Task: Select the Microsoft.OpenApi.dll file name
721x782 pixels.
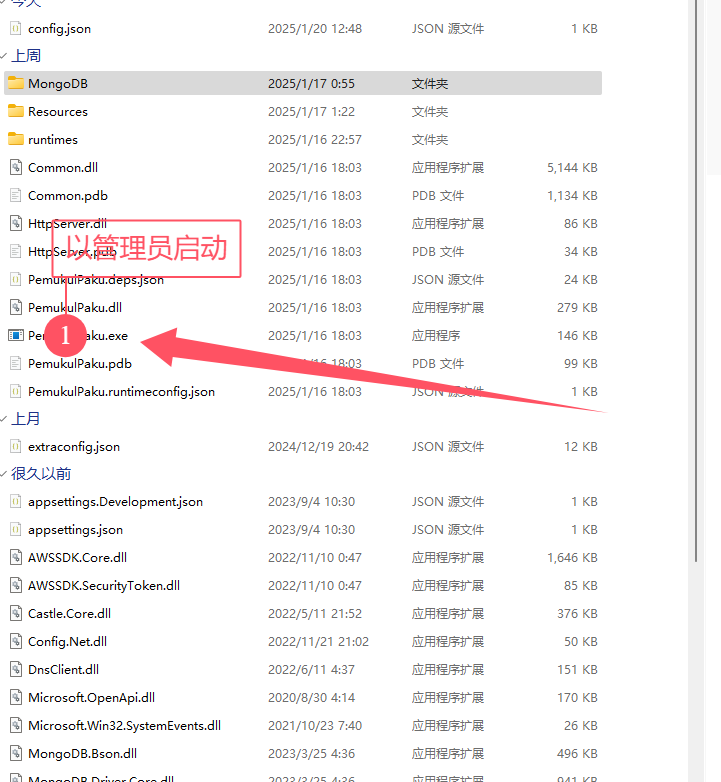Action: [91, 697]
